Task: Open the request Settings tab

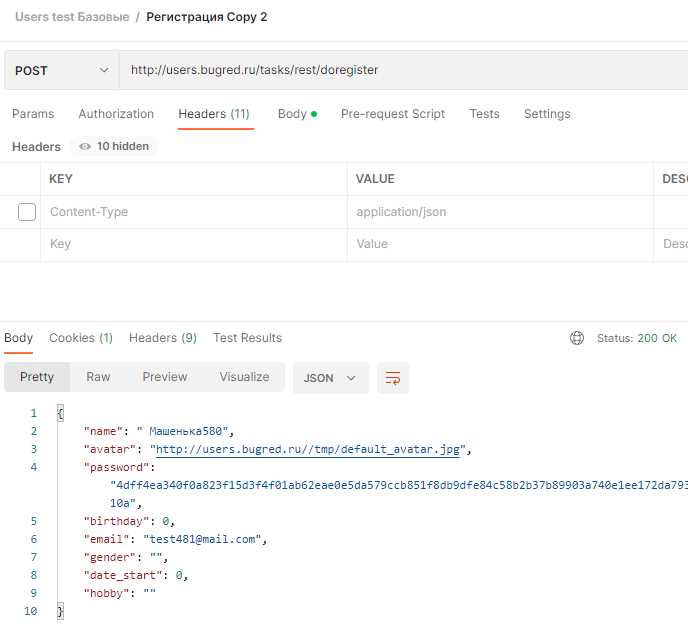Action: pos(547,114)
